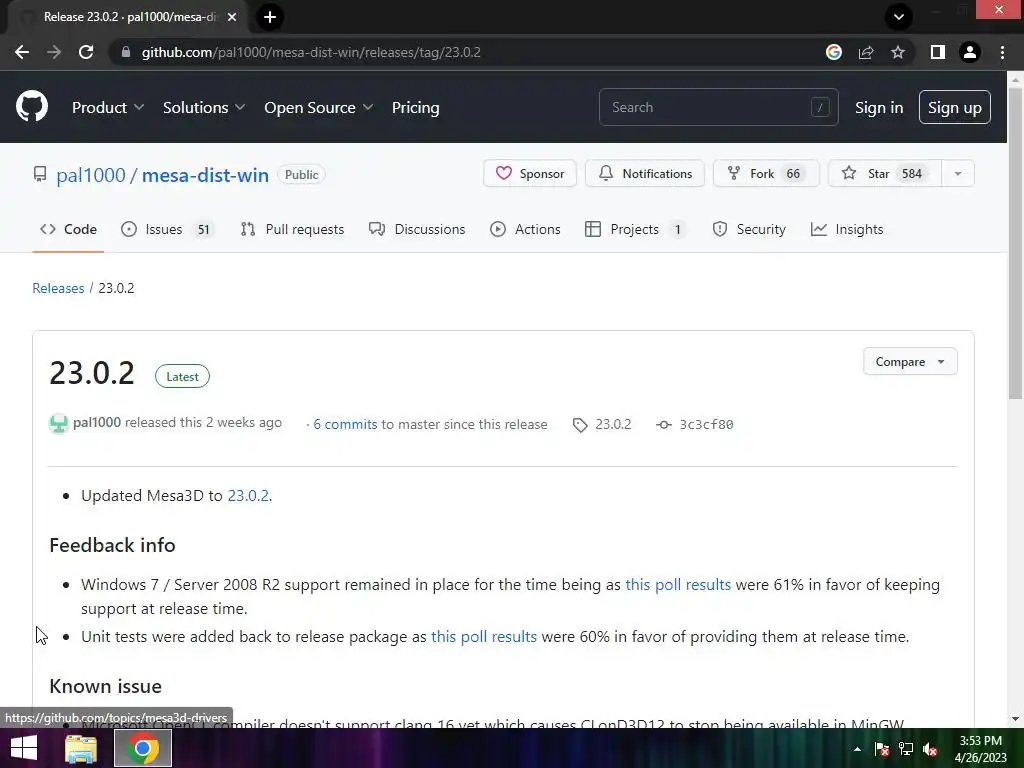Toggle Chrome side panel
The width and height of the screenshot is (1024, 768).
(x=938, y=52)
